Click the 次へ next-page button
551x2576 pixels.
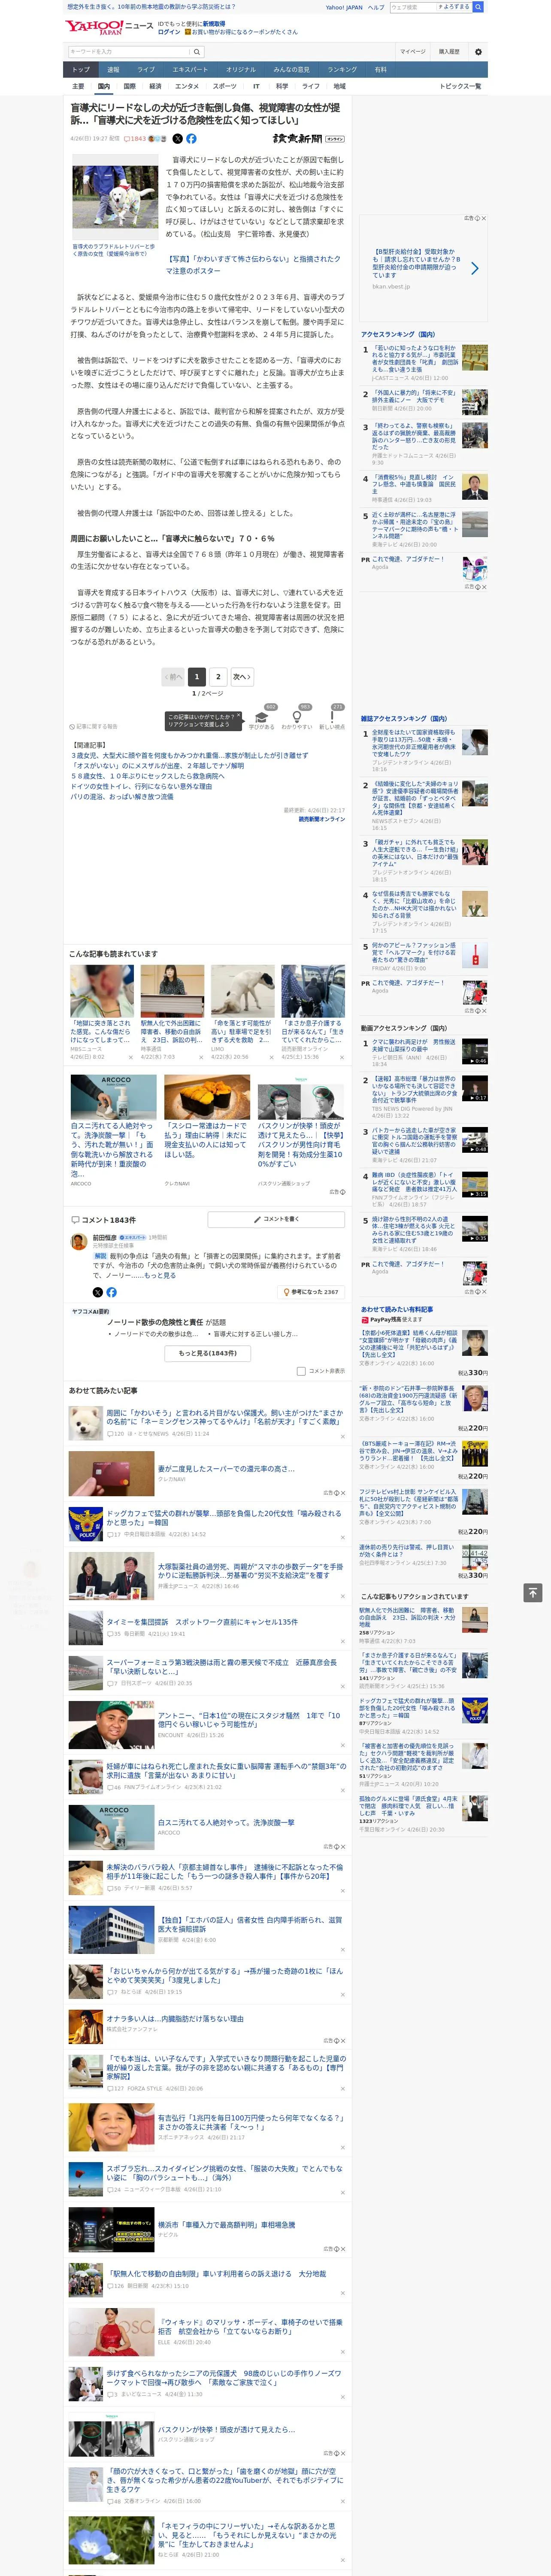click(x=242, y=677)
